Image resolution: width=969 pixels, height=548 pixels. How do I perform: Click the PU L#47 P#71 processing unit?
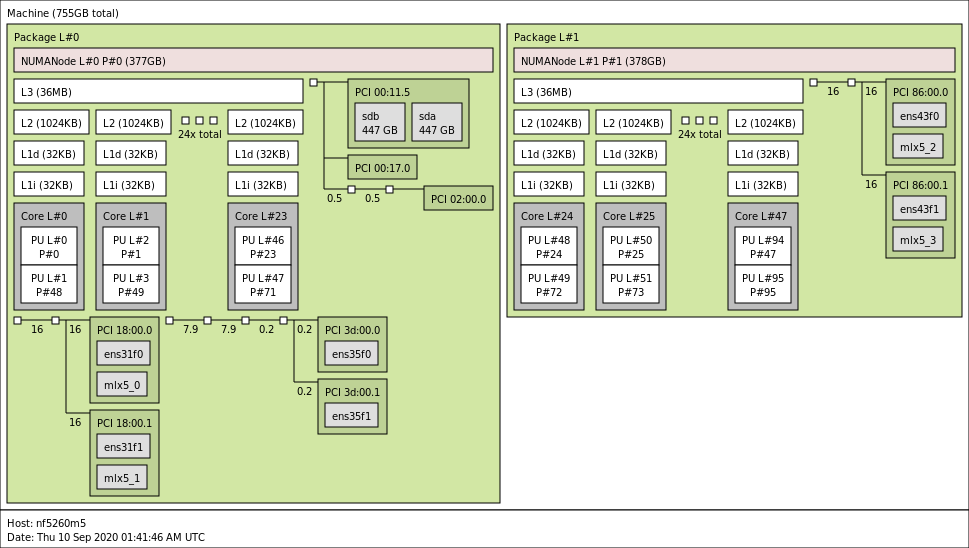point(263,284)
